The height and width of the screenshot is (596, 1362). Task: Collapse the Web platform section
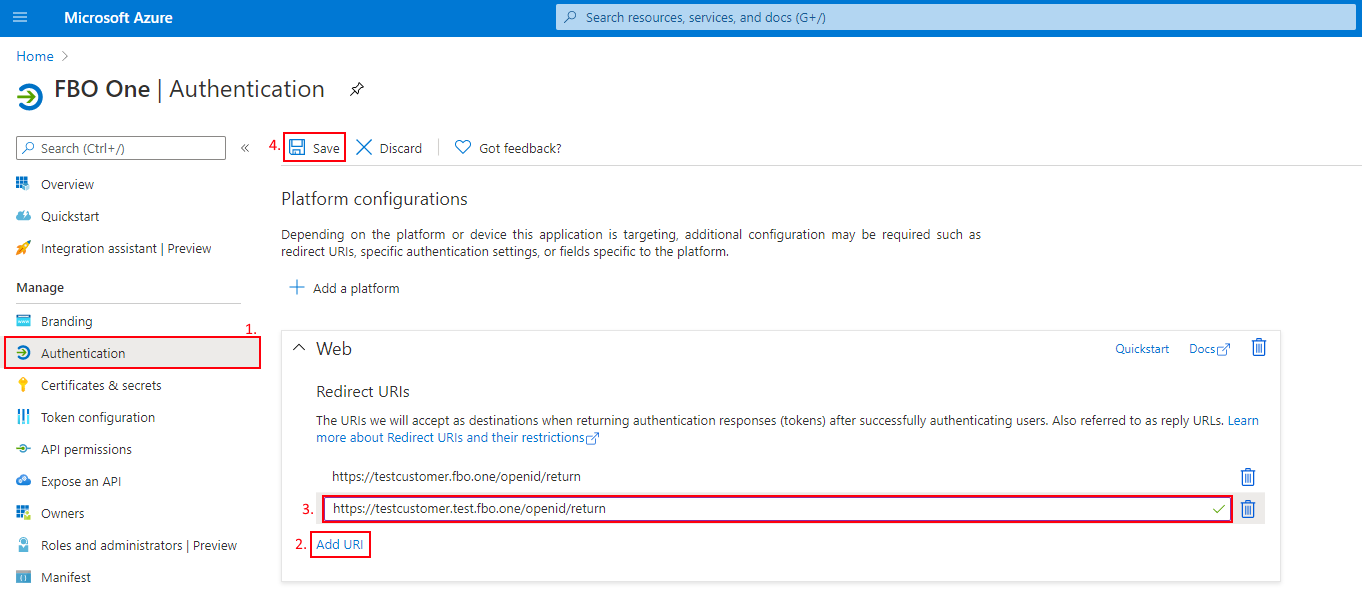pyautogui.click(x=298, y=348)
